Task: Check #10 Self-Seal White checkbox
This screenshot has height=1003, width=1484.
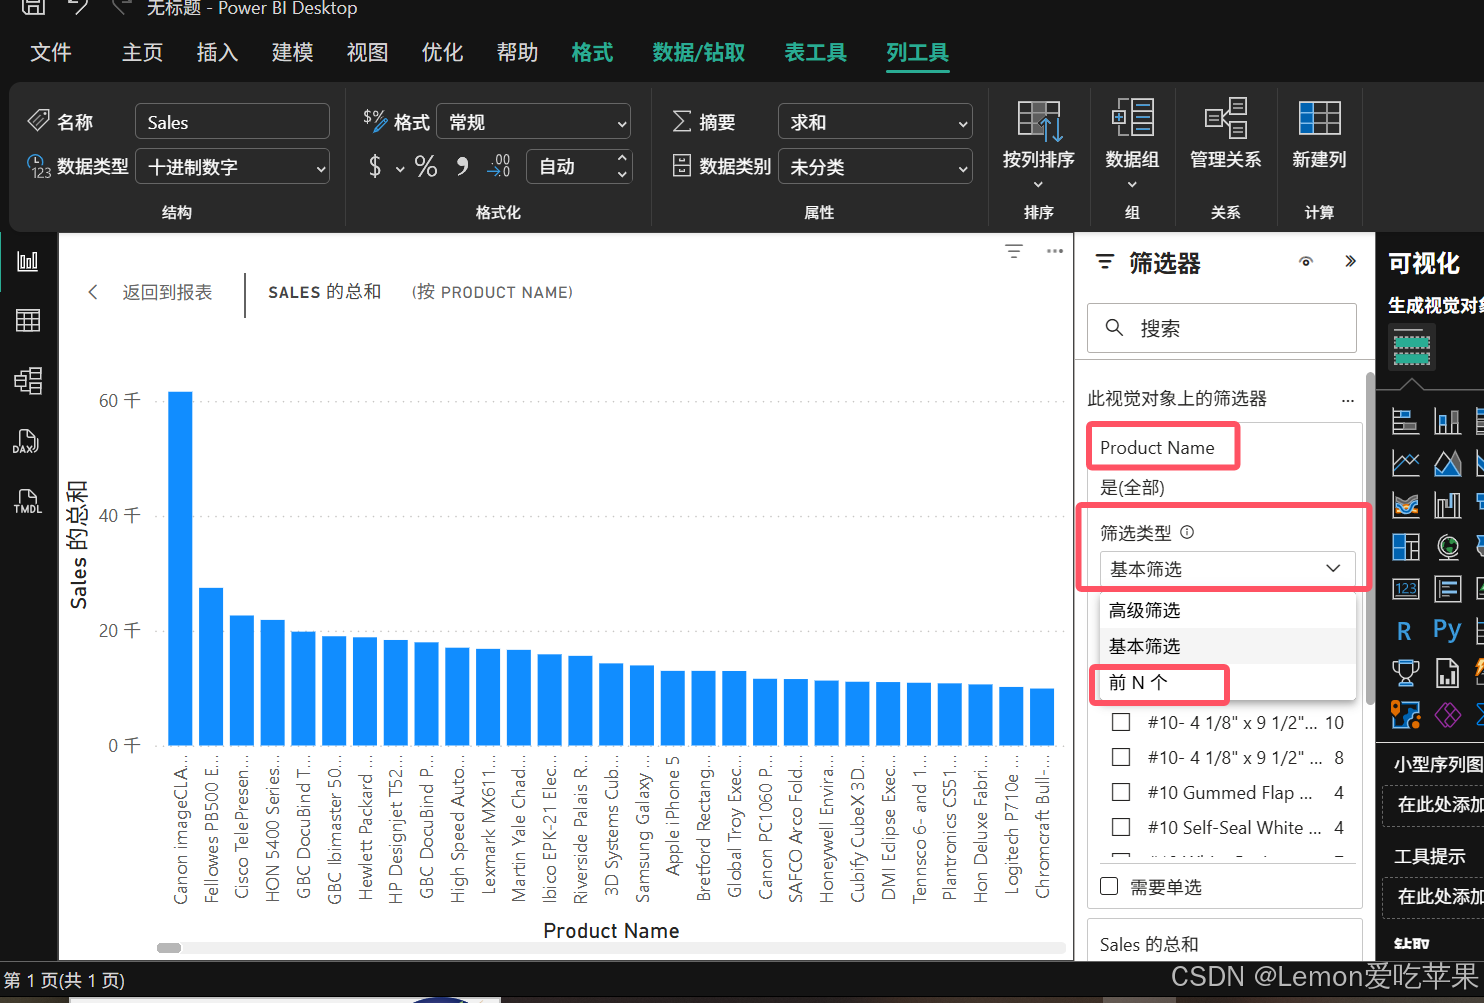Action: (1121, 827)
